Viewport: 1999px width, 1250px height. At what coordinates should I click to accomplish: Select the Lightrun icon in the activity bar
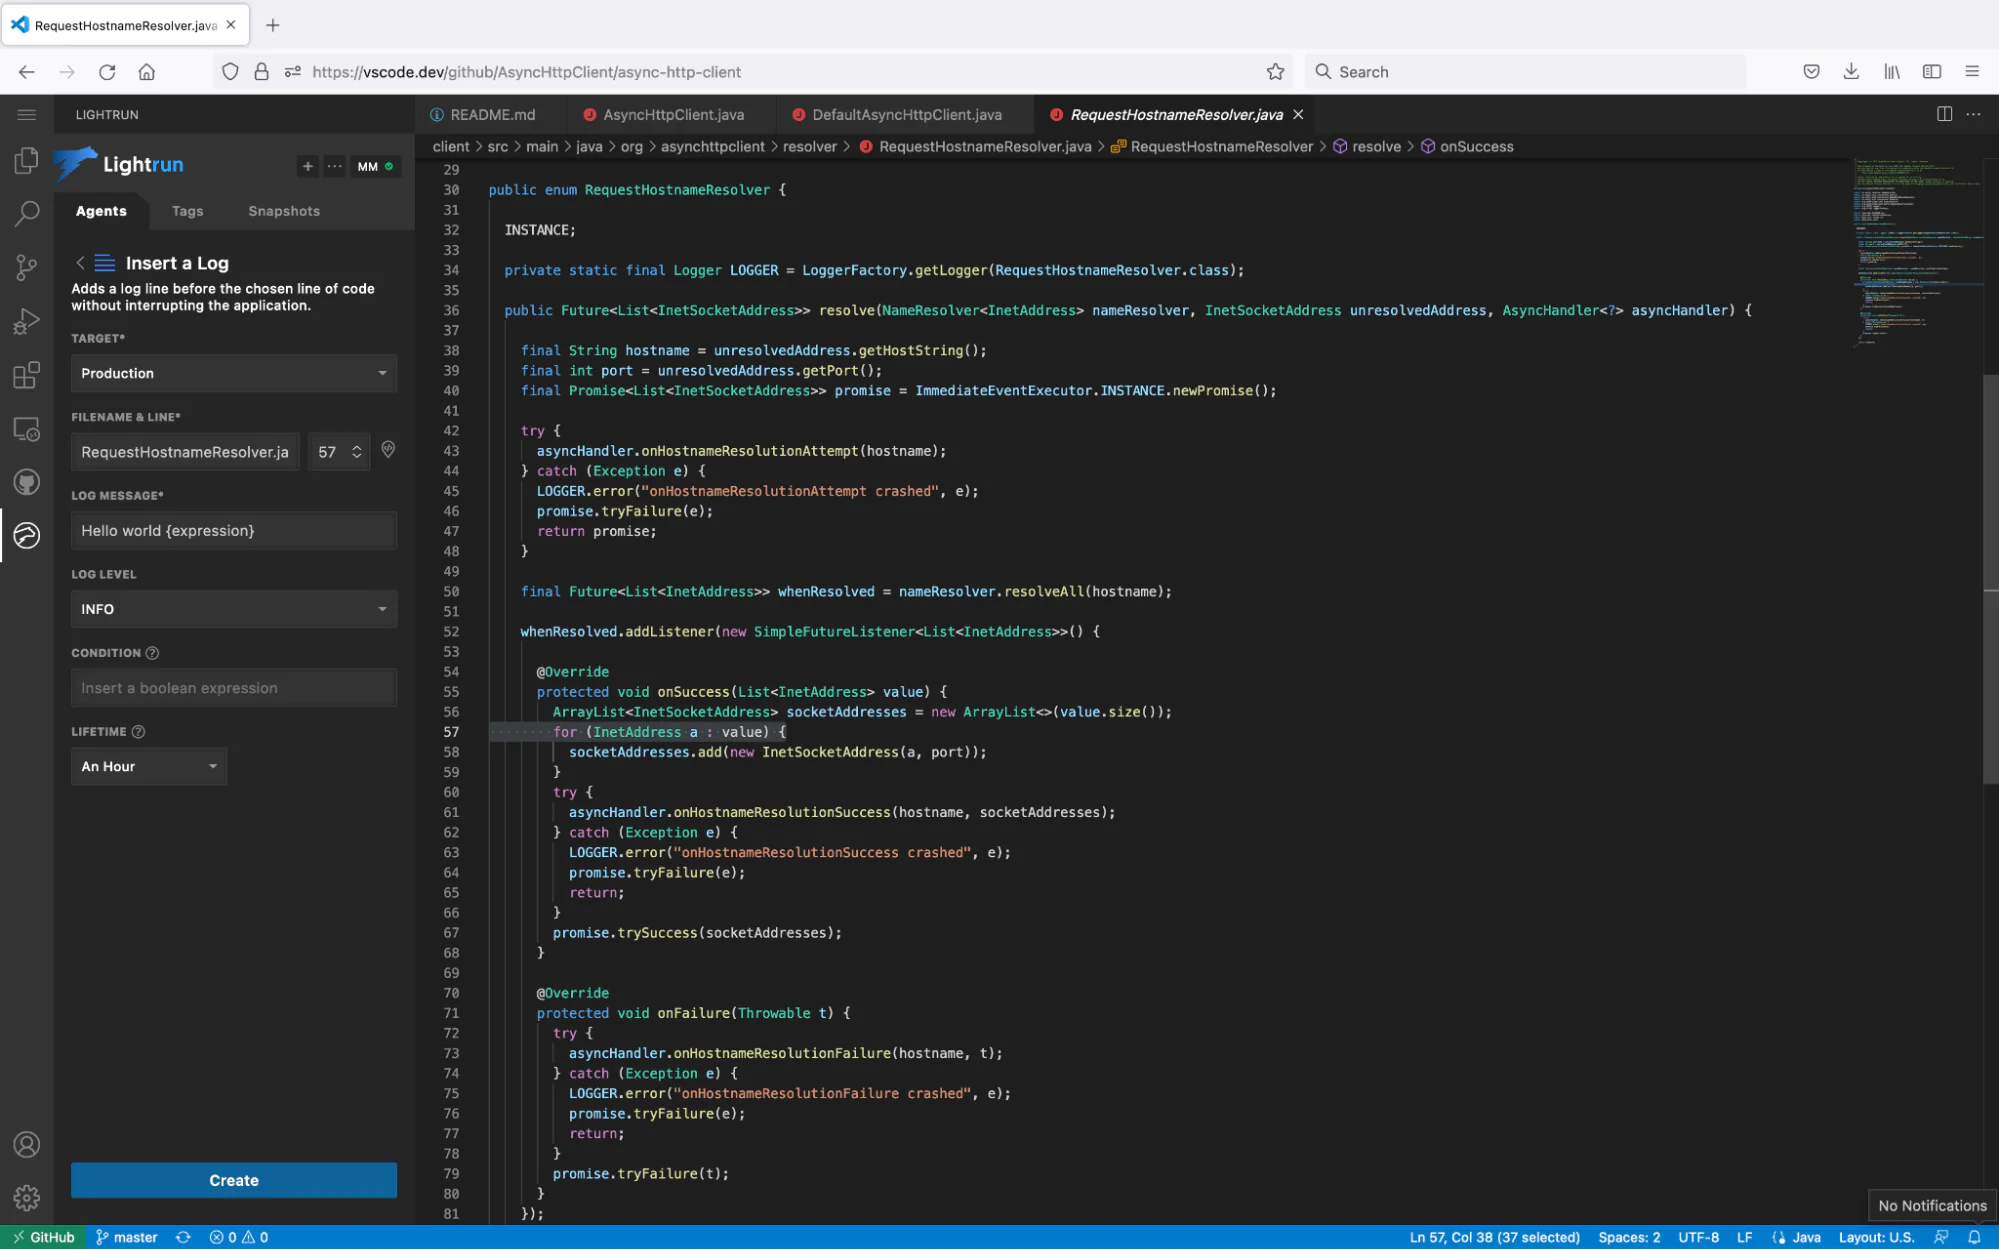tap(27, 535)
